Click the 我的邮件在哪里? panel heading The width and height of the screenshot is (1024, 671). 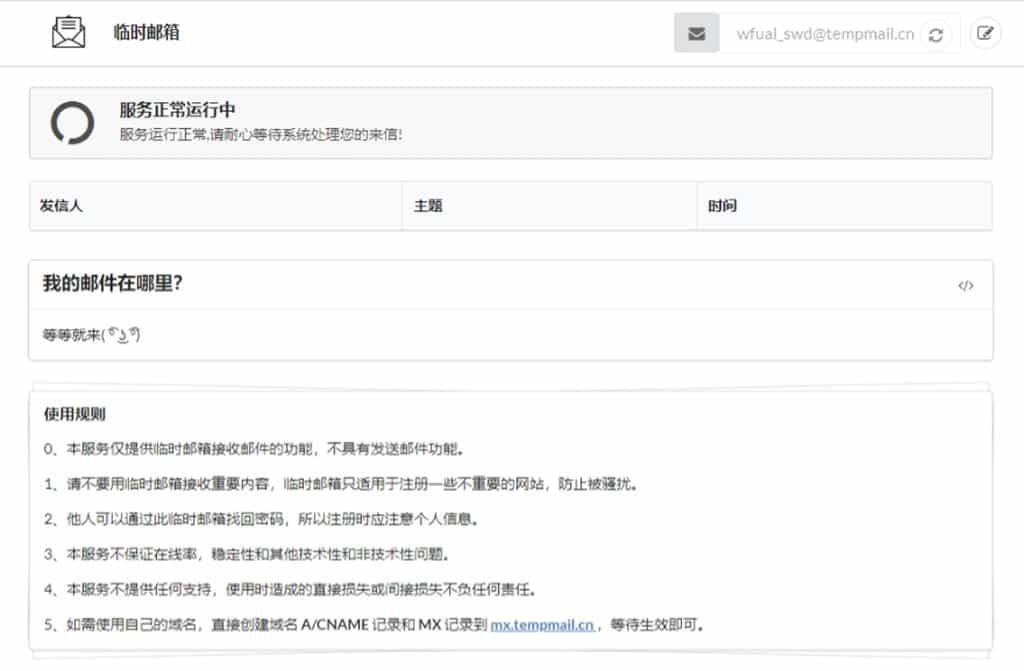(112, 284)
